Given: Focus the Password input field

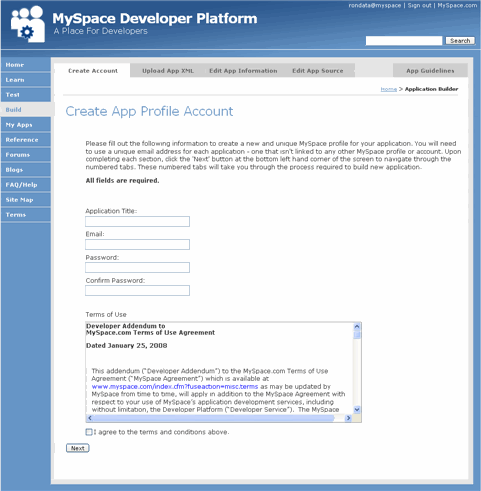Looking at the screenshot, I should pyautogui.click(x=137, y=267).
